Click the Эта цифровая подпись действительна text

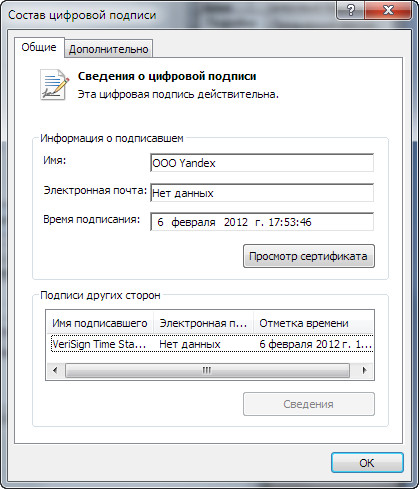click(178, 94)
